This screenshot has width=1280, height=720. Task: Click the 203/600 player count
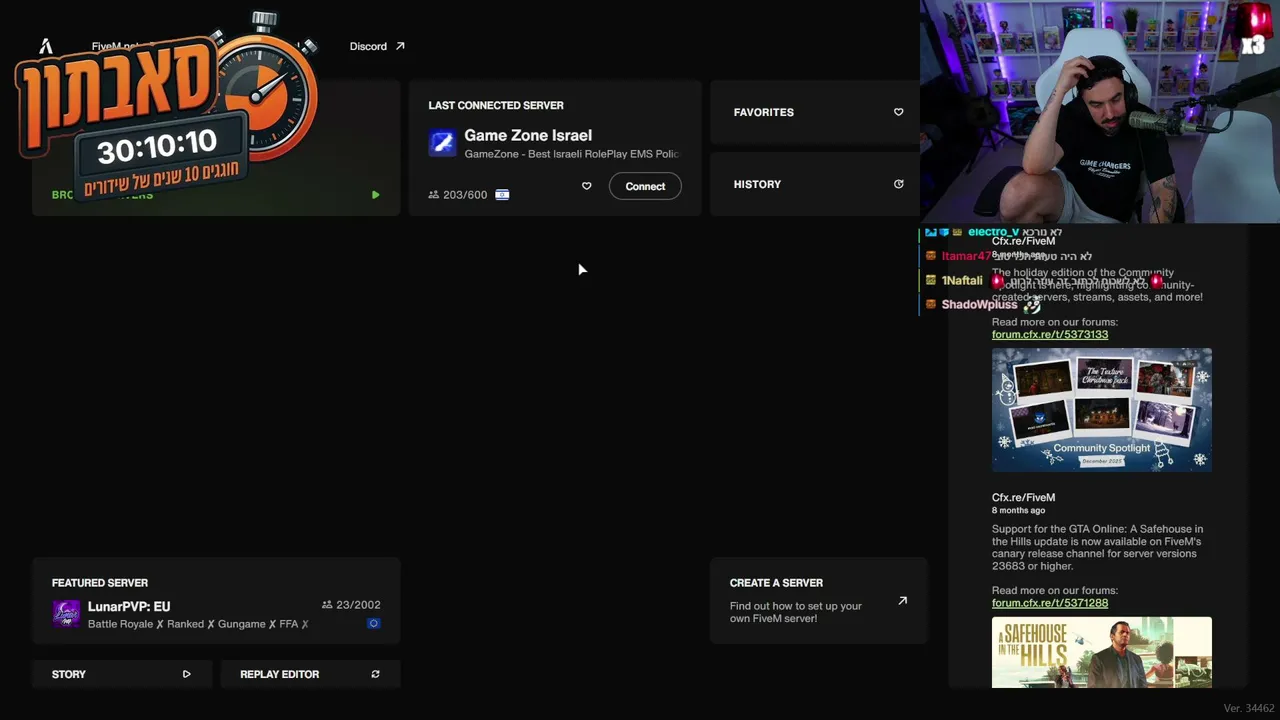click(x=457, y=195)
